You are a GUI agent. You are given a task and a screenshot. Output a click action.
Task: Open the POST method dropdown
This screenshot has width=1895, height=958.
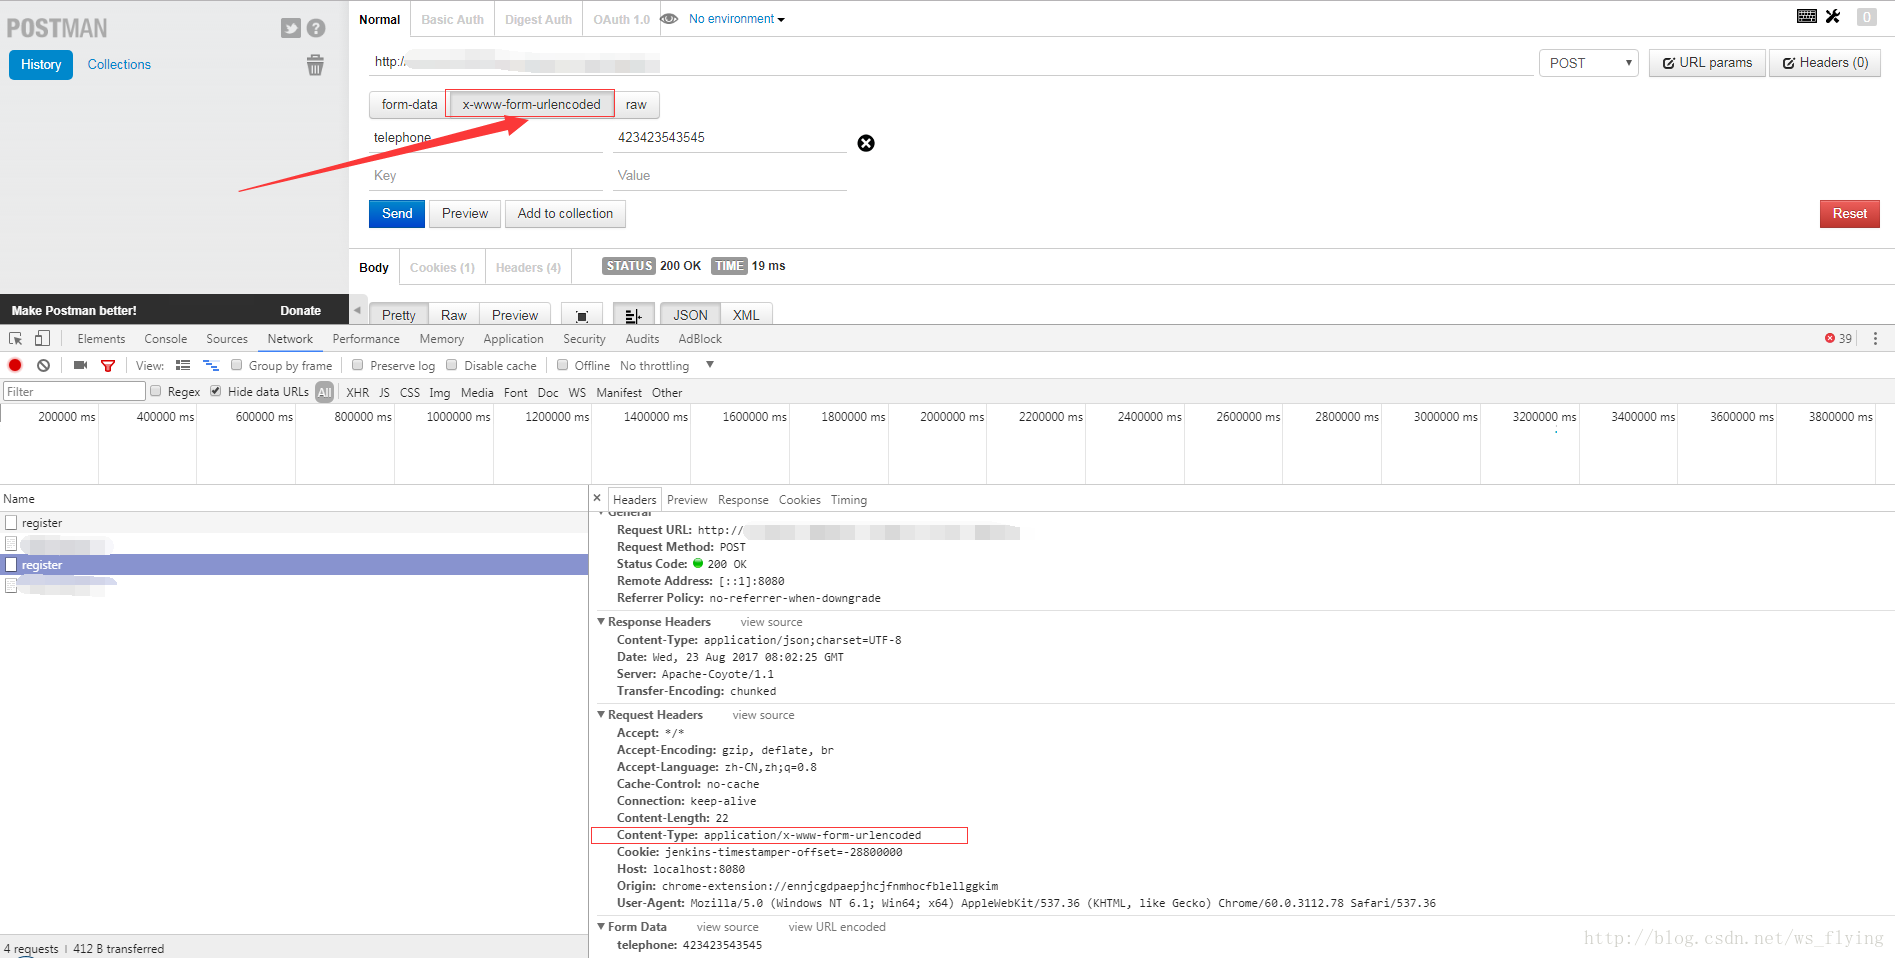[1589, 63]
